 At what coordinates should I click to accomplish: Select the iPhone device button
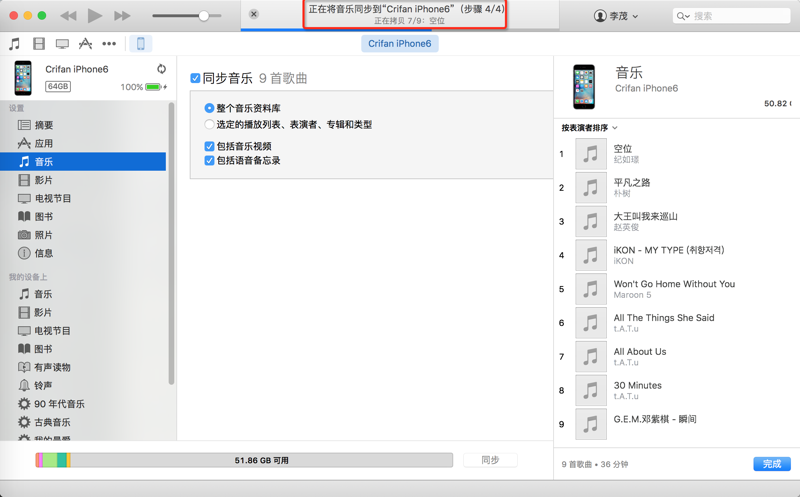pos(141,44)
